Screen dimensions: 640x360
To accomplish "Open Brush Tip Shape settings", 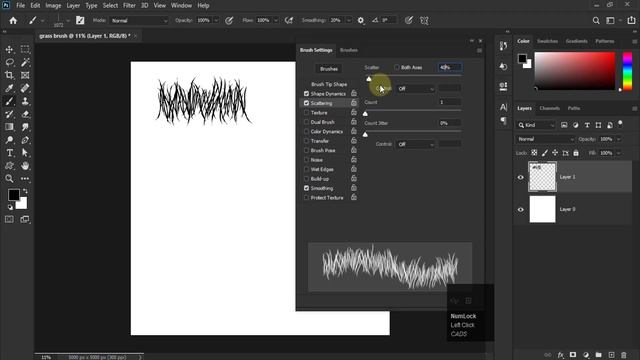I will (329, 84).
